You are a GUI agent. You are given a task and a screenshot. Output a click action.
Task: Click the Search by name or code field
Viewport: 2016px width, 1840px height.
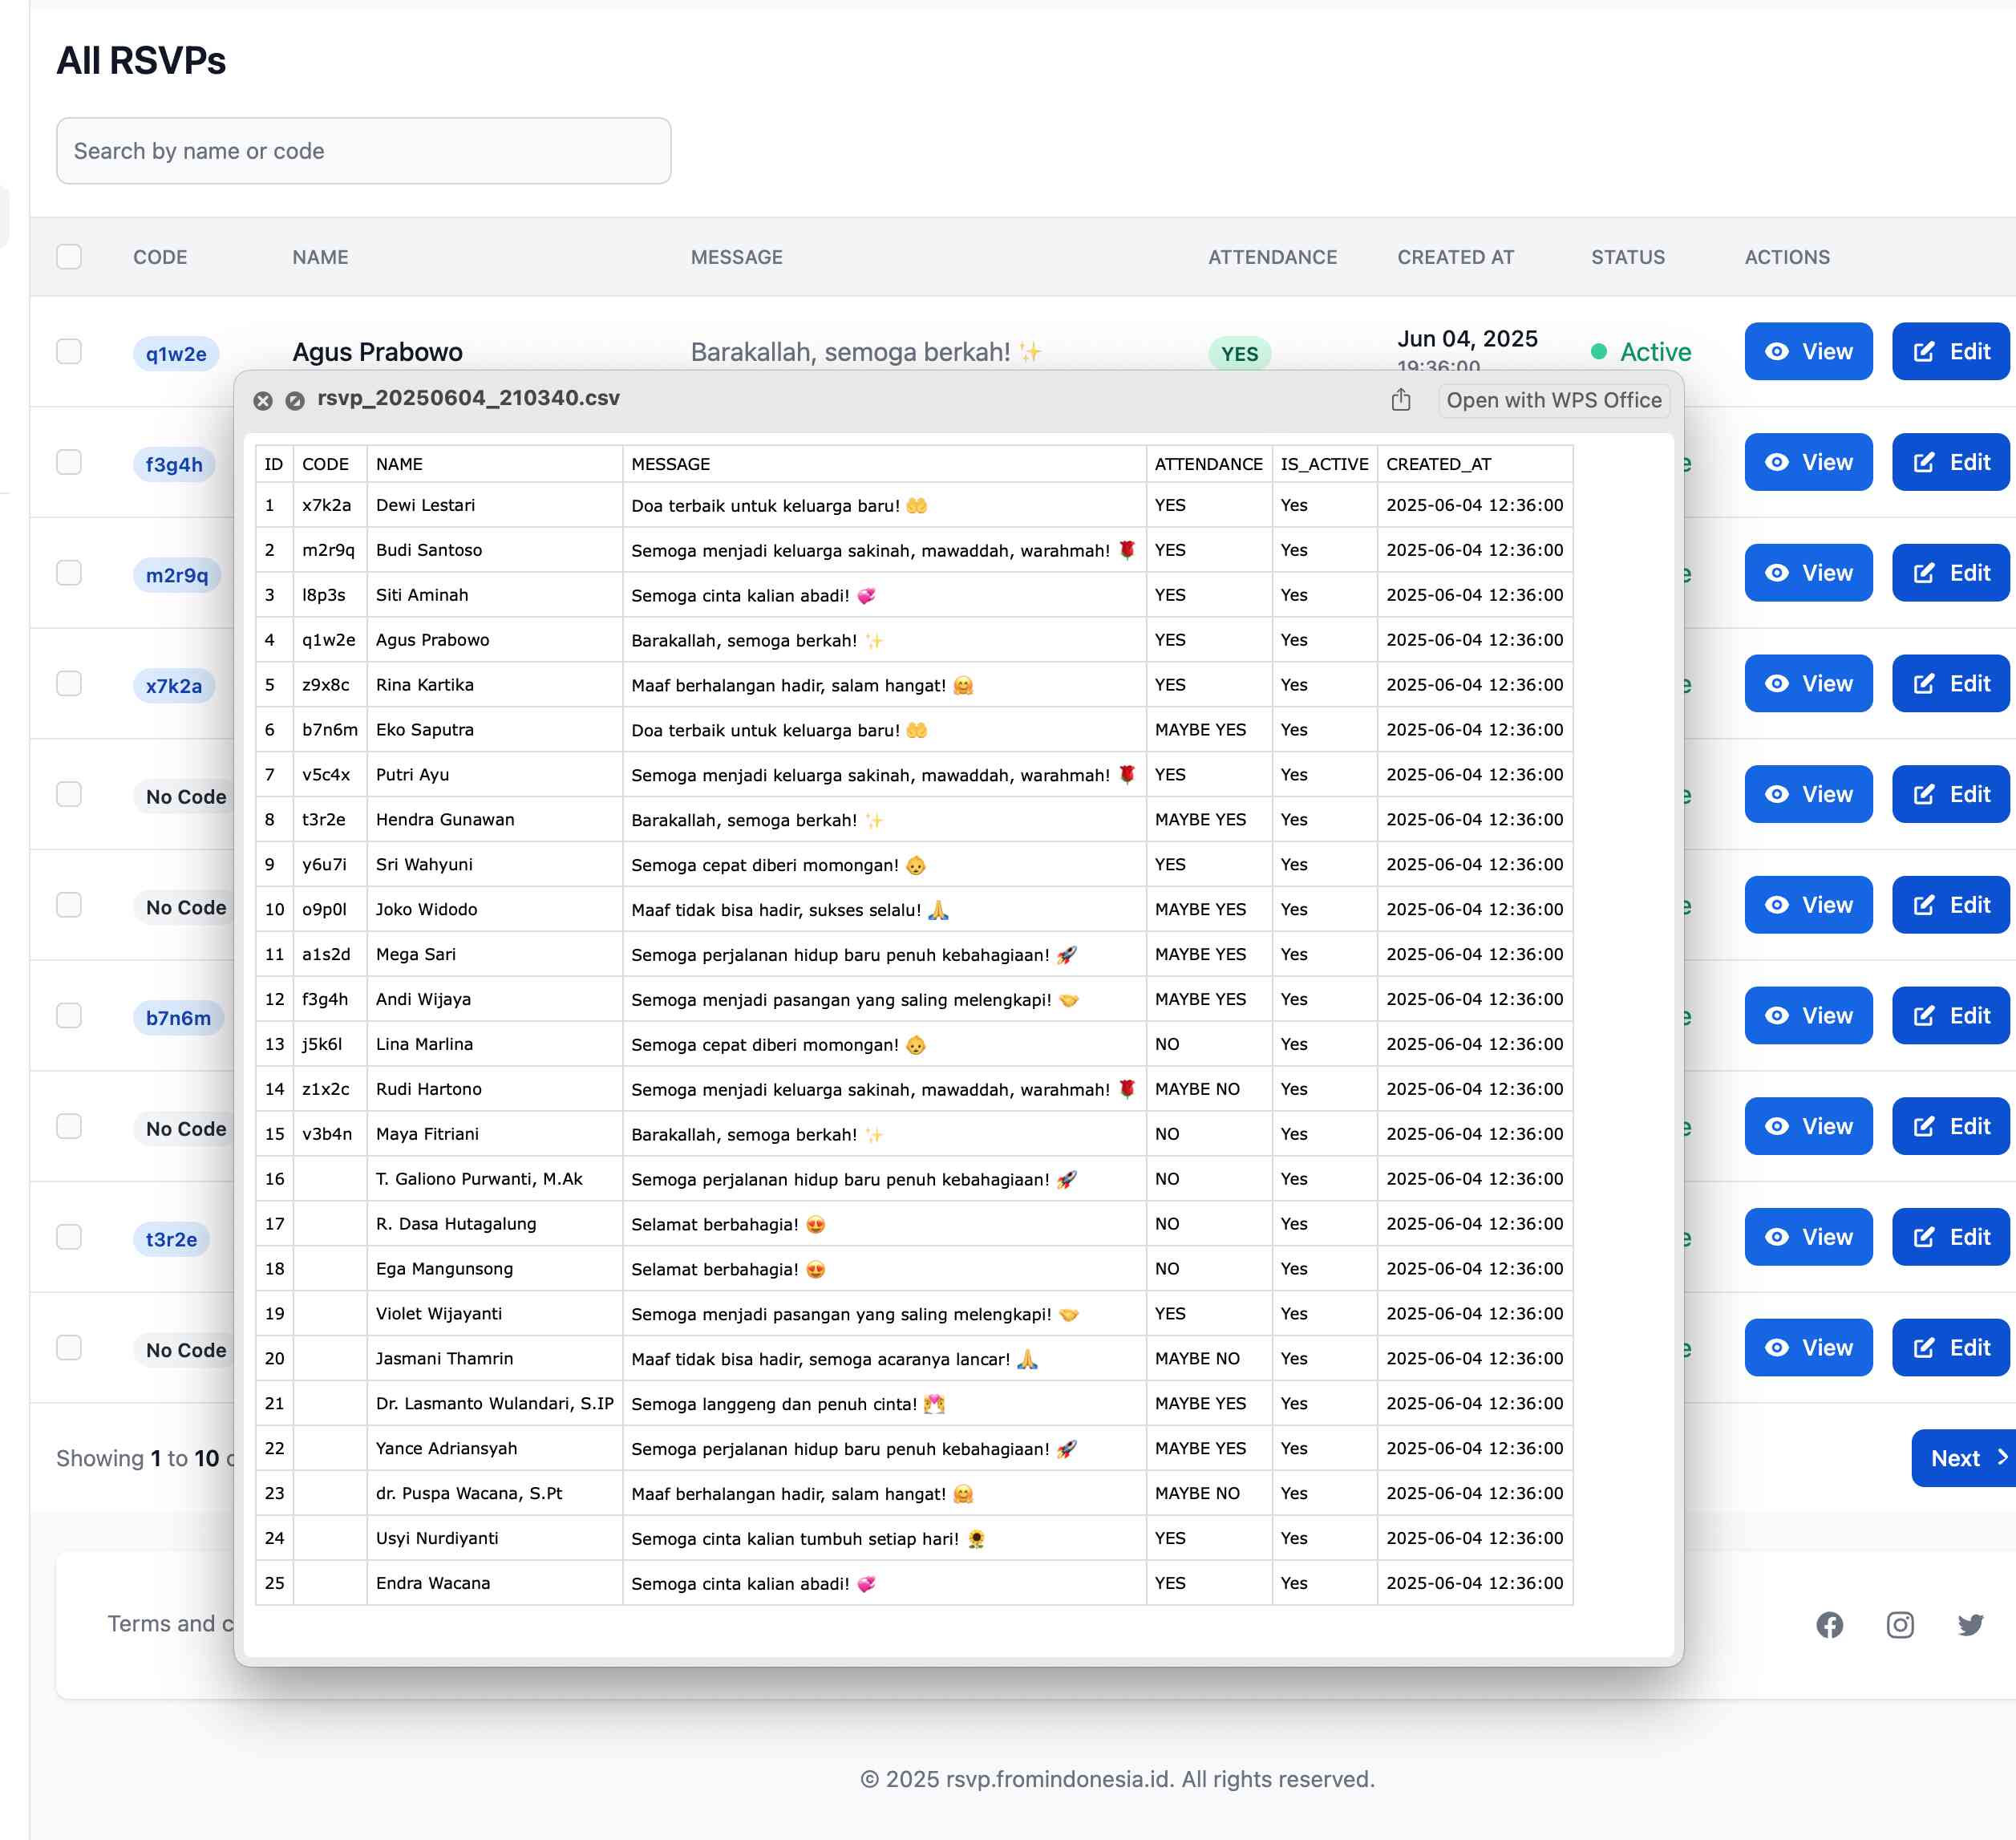click(x=363, y=151)
